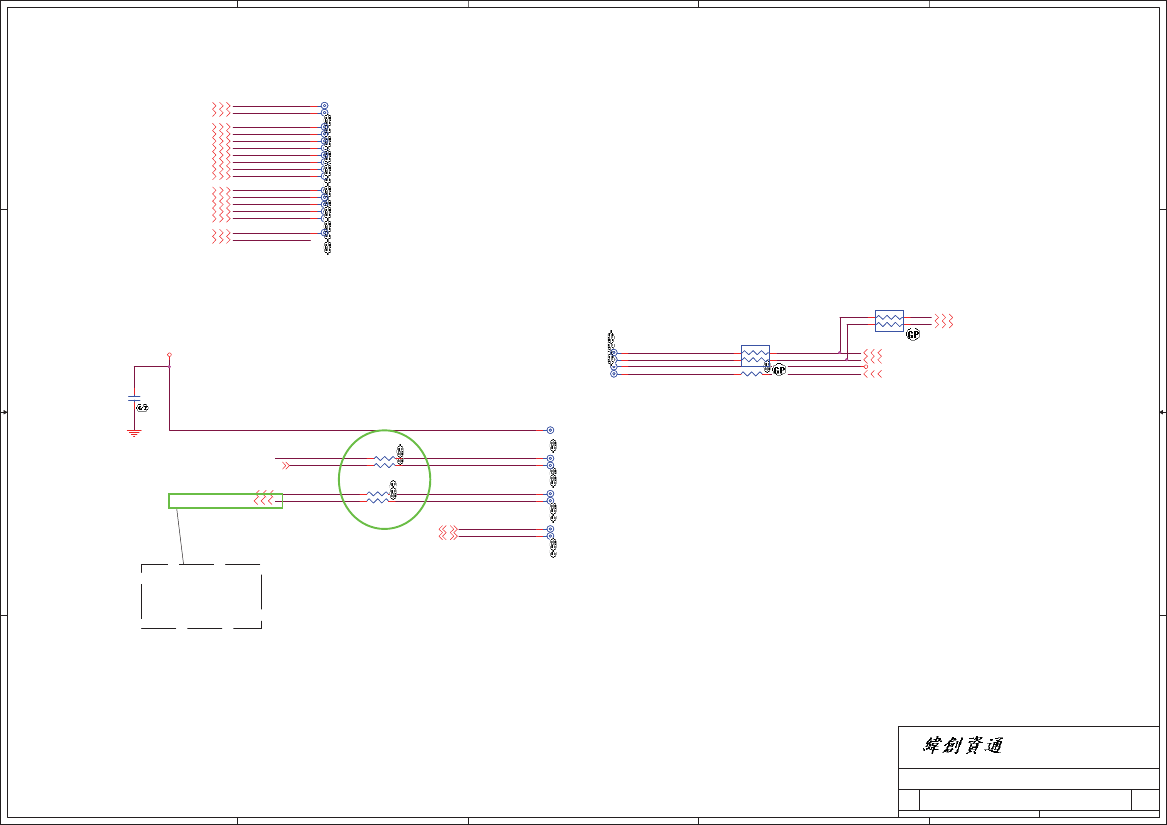Click the single resistor below the middle network
Screen dimensions: 1167x825
[x=752, y=374]
